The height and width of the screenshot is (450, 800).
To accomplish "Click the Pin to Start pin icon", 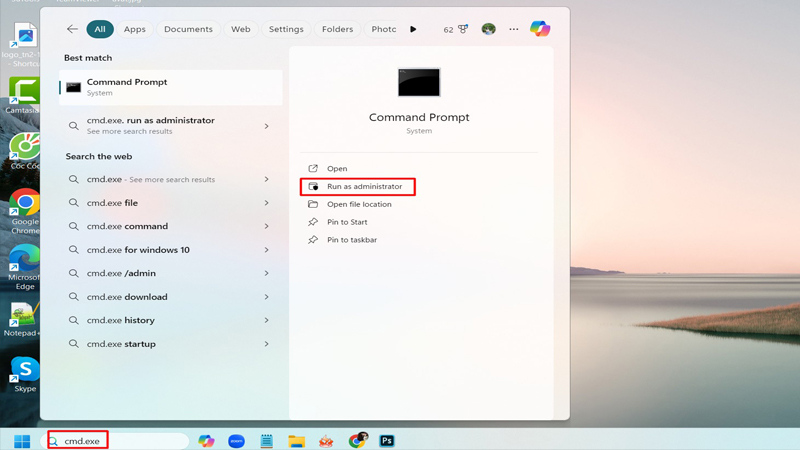I will 313,222.
